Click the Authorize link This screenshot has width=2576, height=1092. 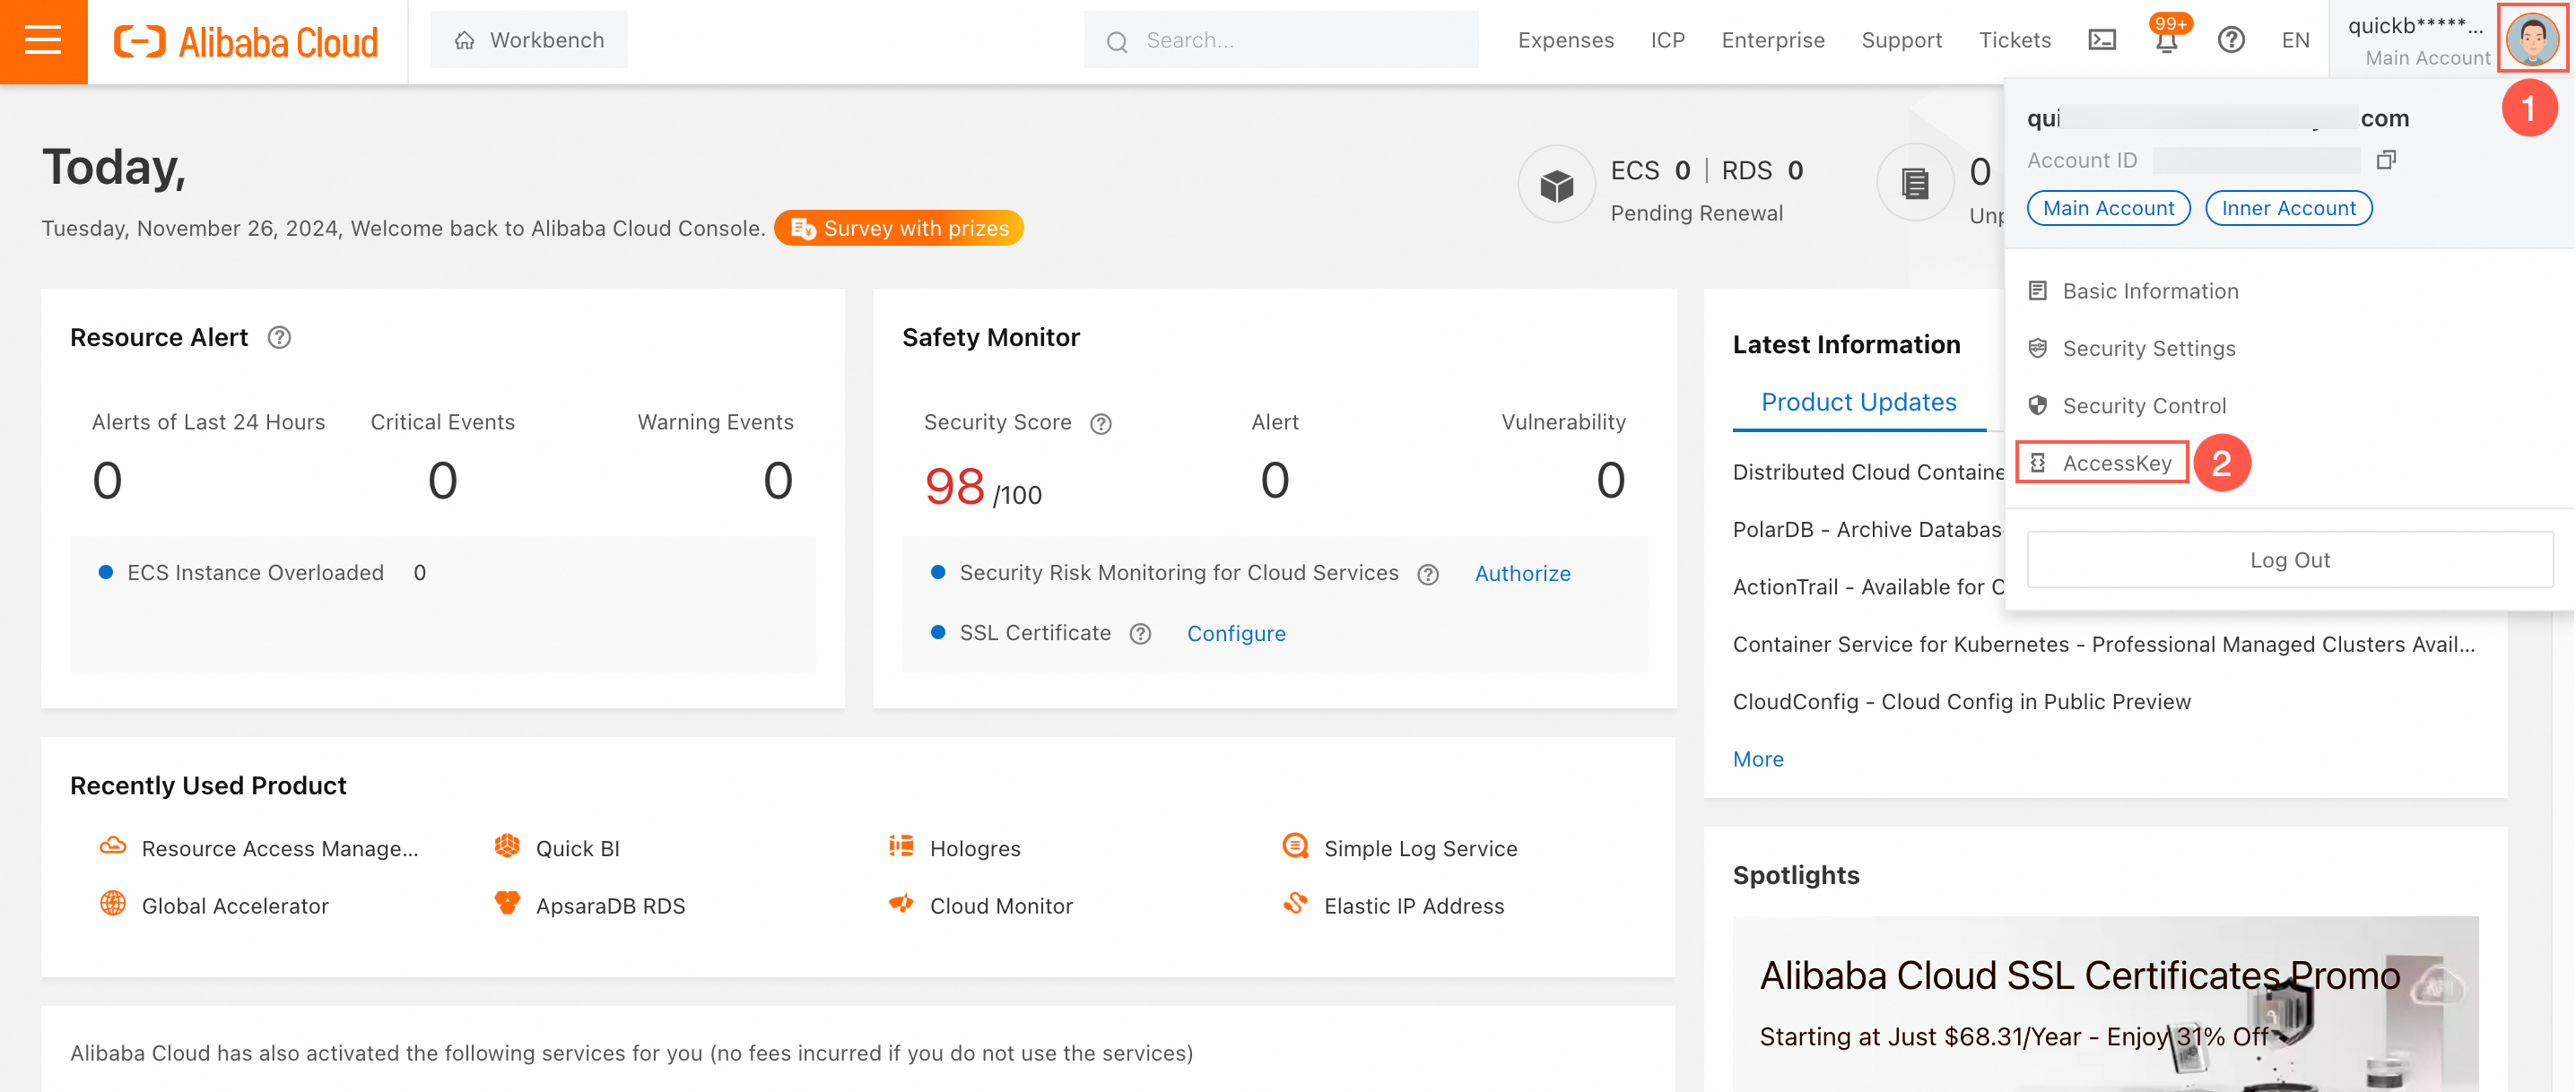click(x=1522, y=573)
